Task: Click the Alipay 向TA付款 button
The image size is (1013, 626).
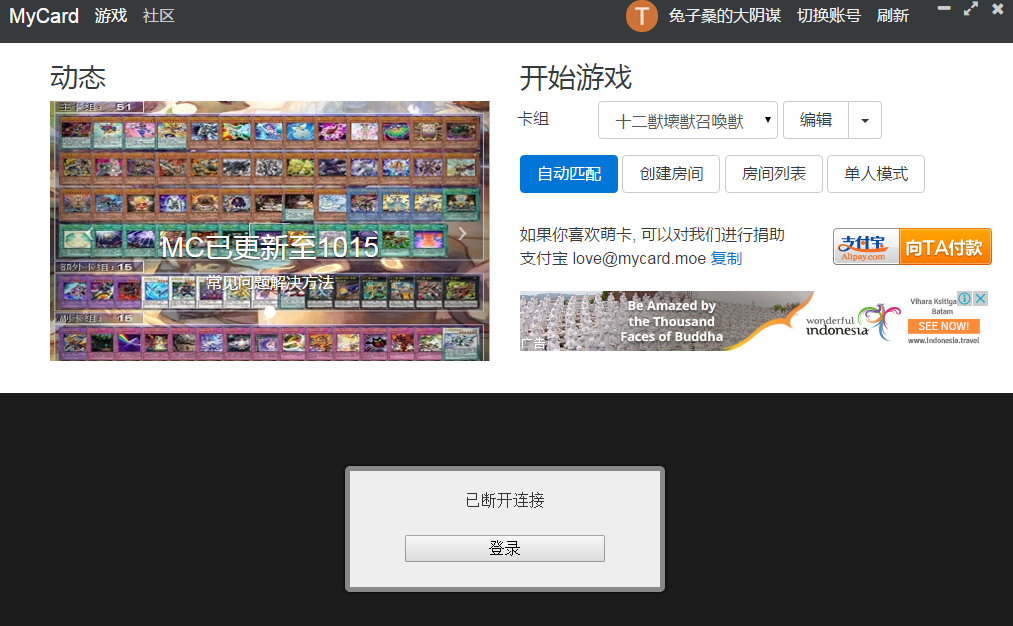Action: [945, 247]
